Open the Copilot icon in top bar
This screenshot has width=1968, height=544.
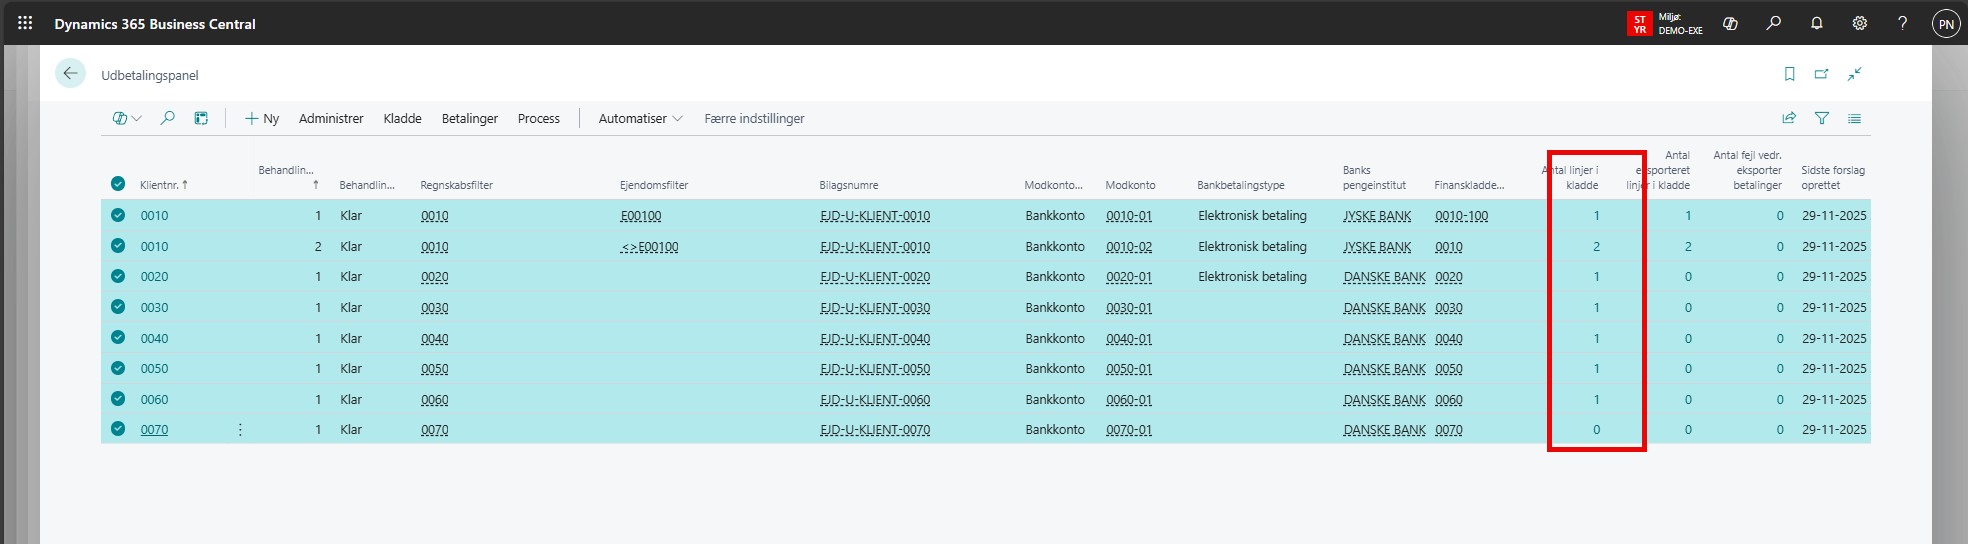point(1730,24)
